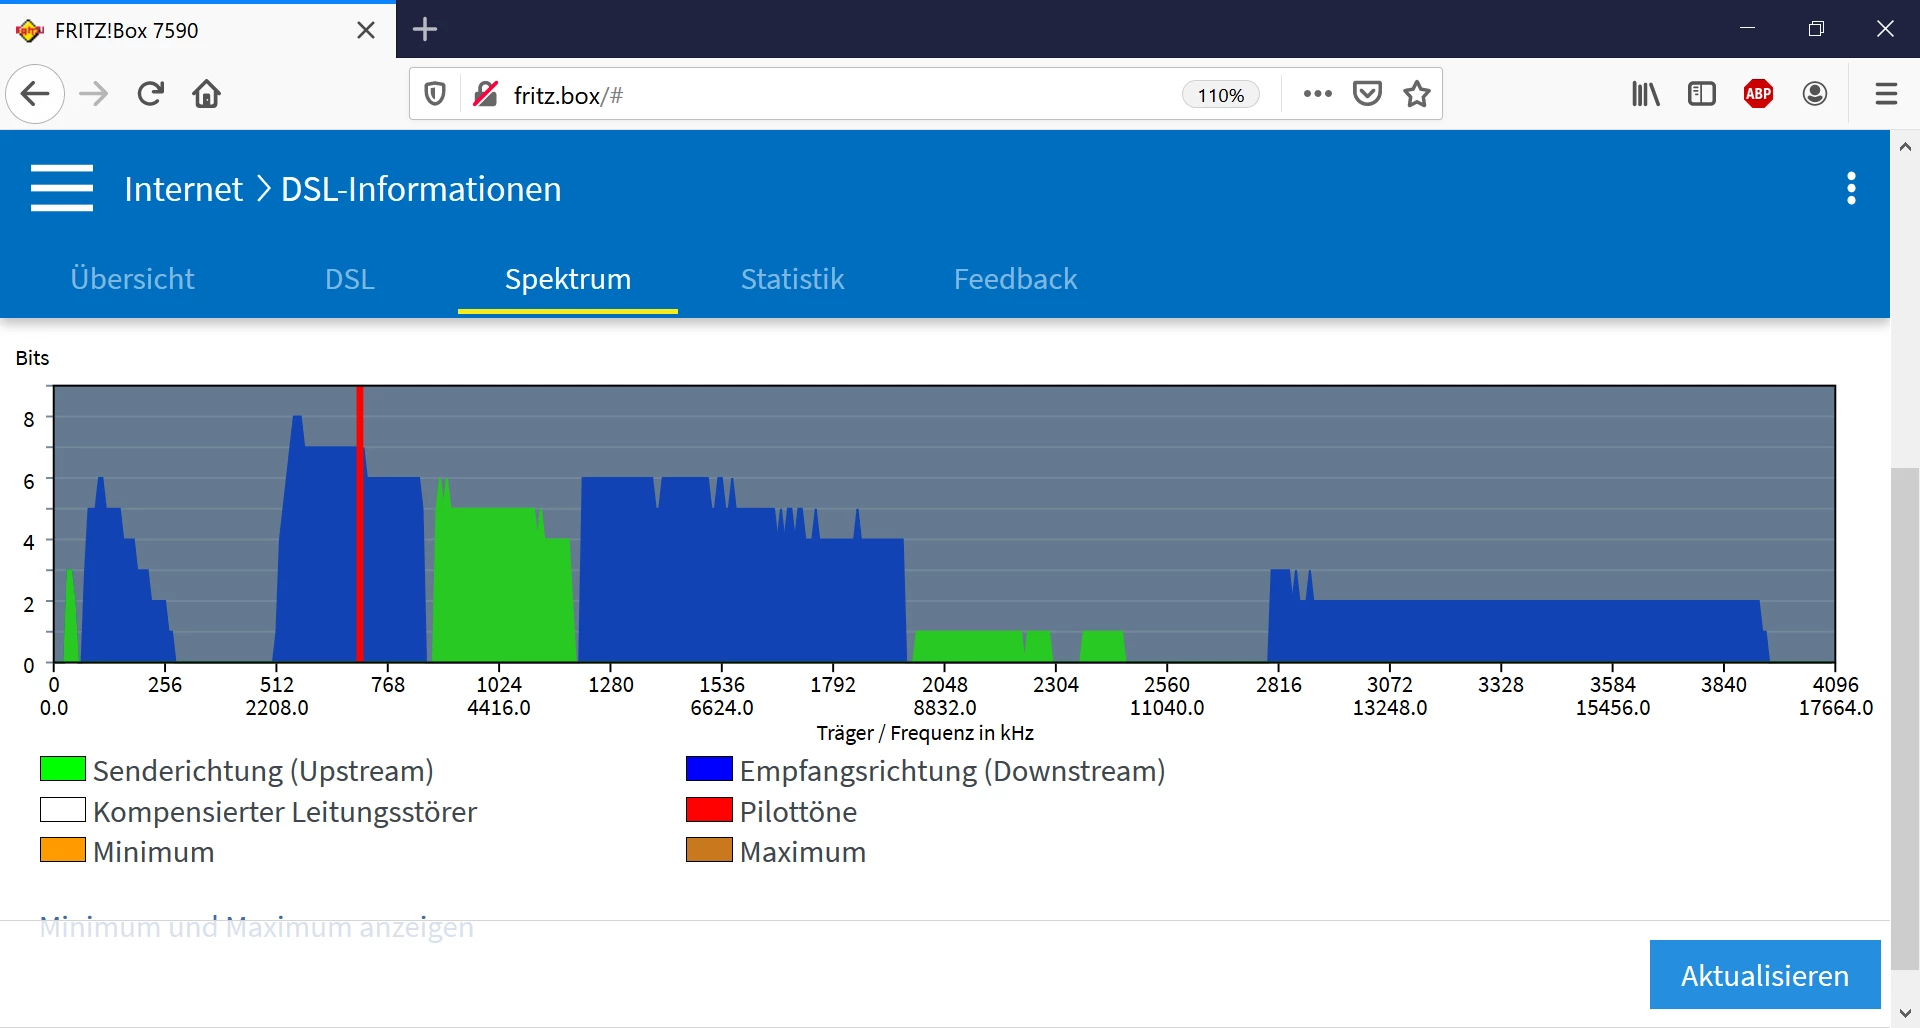Click the 2208.0 frequency axis value
The width and height of the screenshot is (1920, 1028).
click(x=277, y=708)
